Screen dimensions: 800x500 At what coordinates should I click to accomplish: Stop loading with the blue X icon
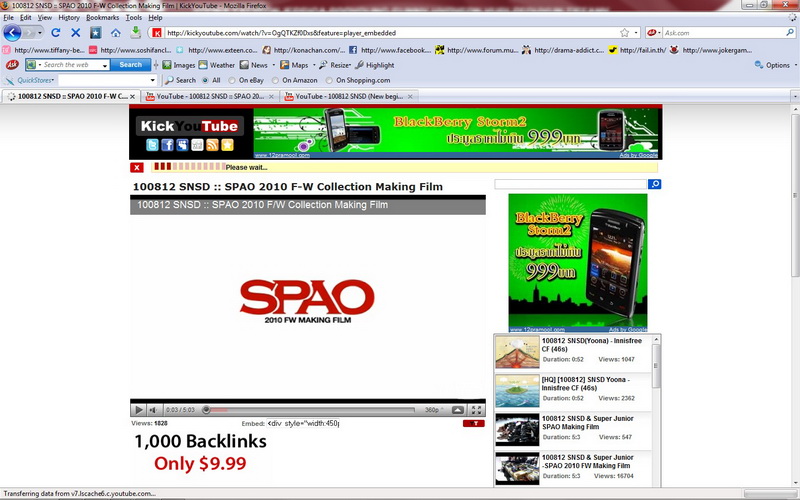pyautogui.click(x=76, y=33)
